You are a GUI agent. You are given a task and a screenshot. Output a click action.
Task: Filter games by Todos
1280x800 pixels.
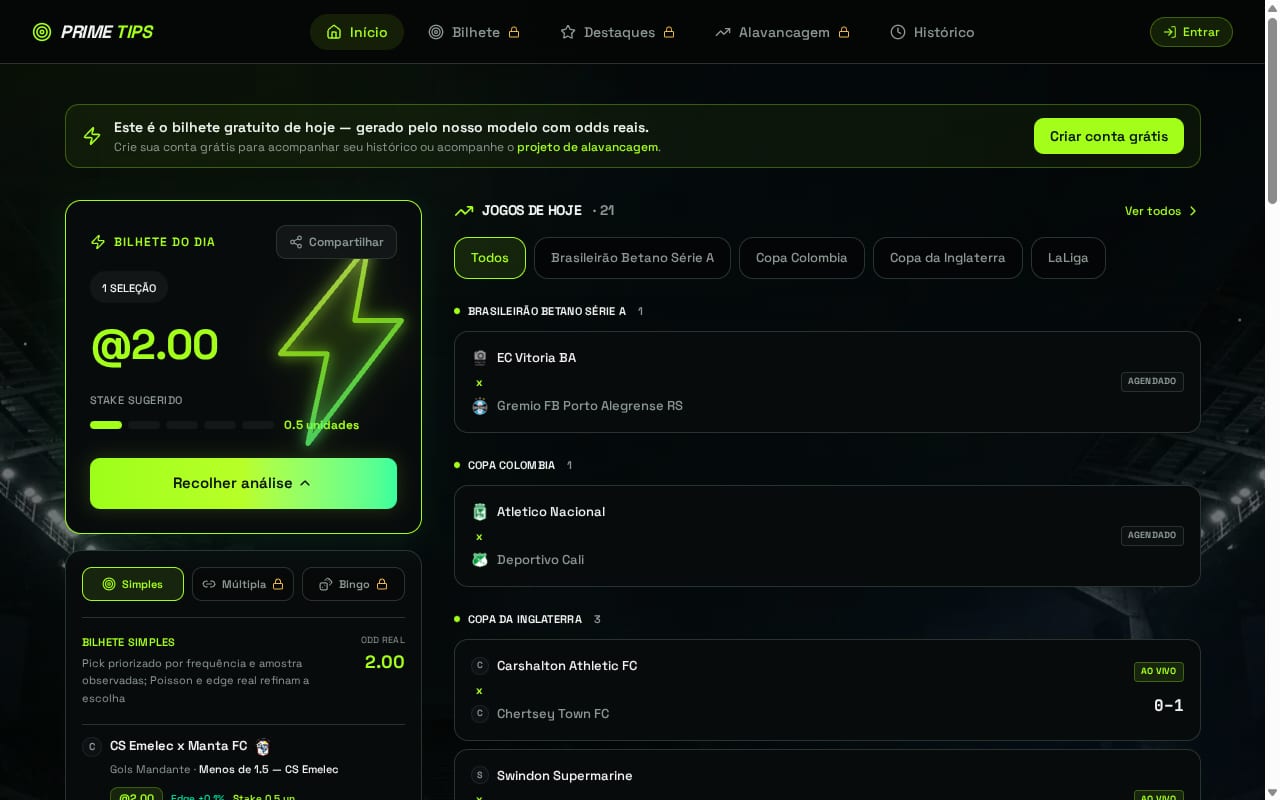tap(490, 258)
